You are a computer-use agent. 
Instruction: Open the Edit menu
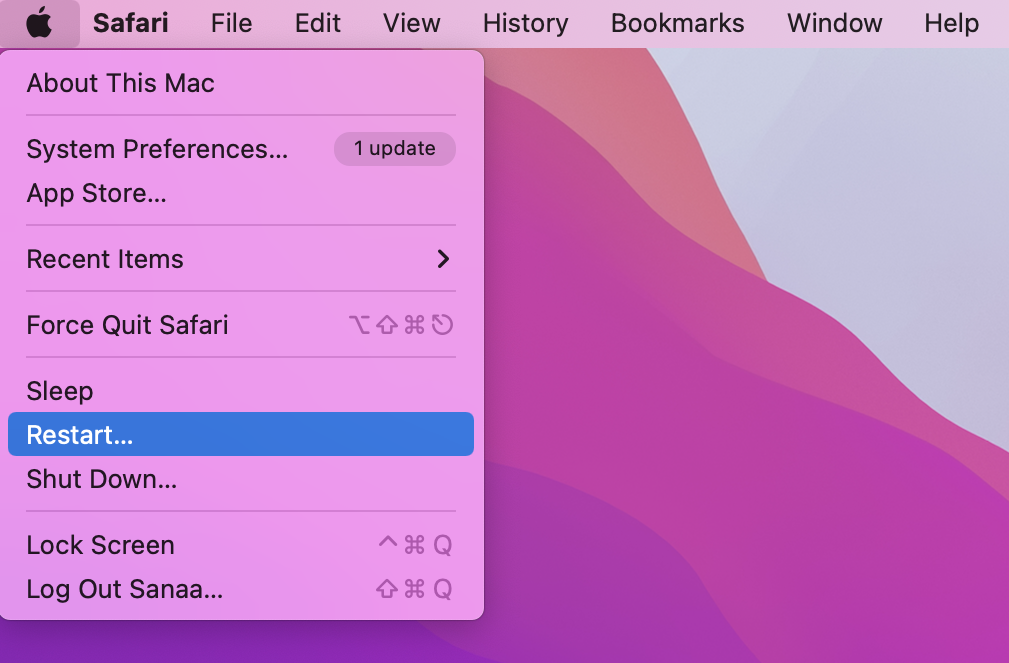(317, 23)
